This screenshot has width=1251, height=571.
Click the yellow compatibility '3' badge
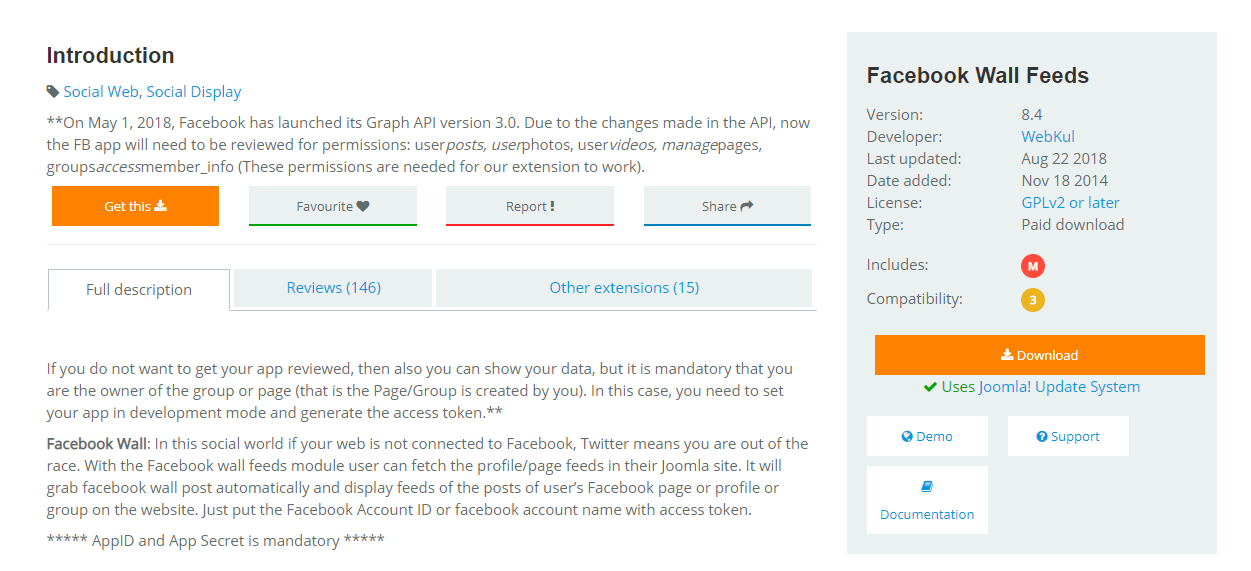(x=1033, y=299)
